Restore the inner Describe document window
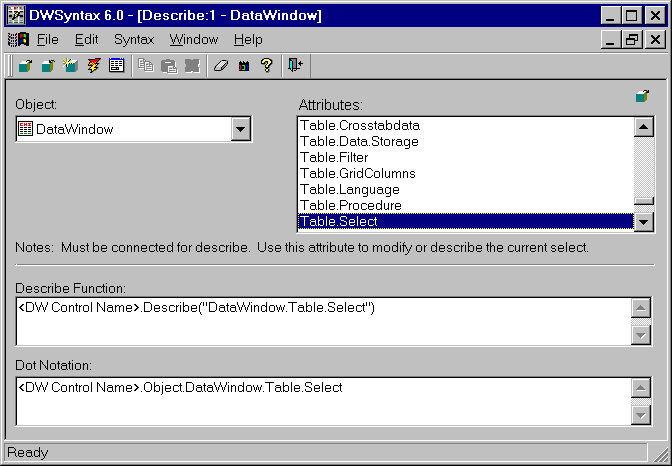The height and width of the screenshot is (466, 672). click(x=632, y=40)
